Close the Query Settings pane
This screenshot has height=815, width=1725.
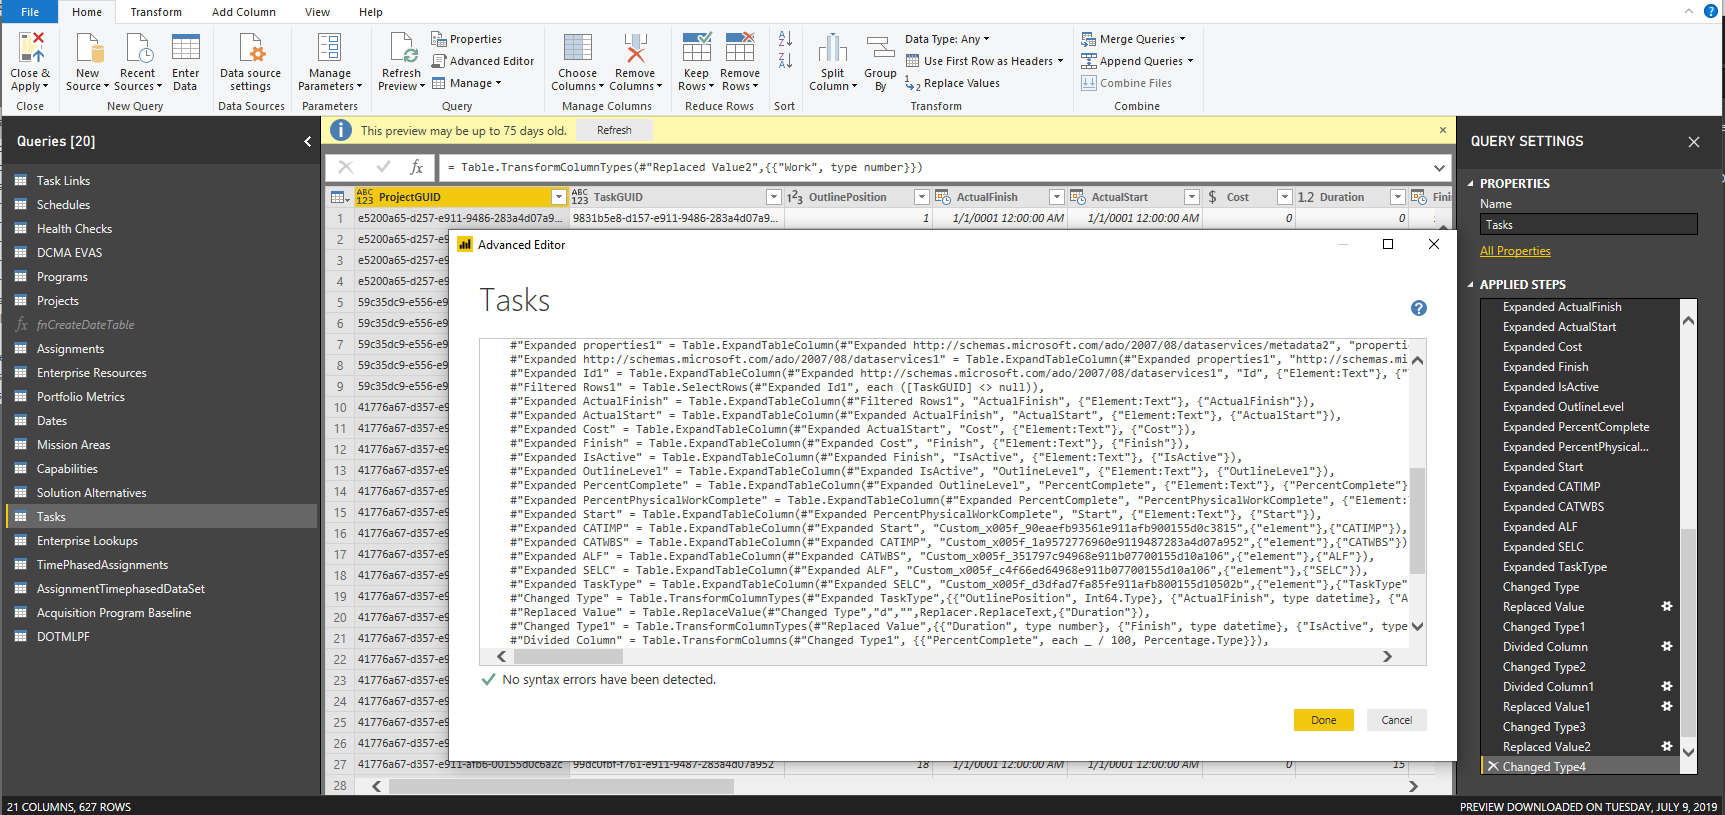point(1694,142)
